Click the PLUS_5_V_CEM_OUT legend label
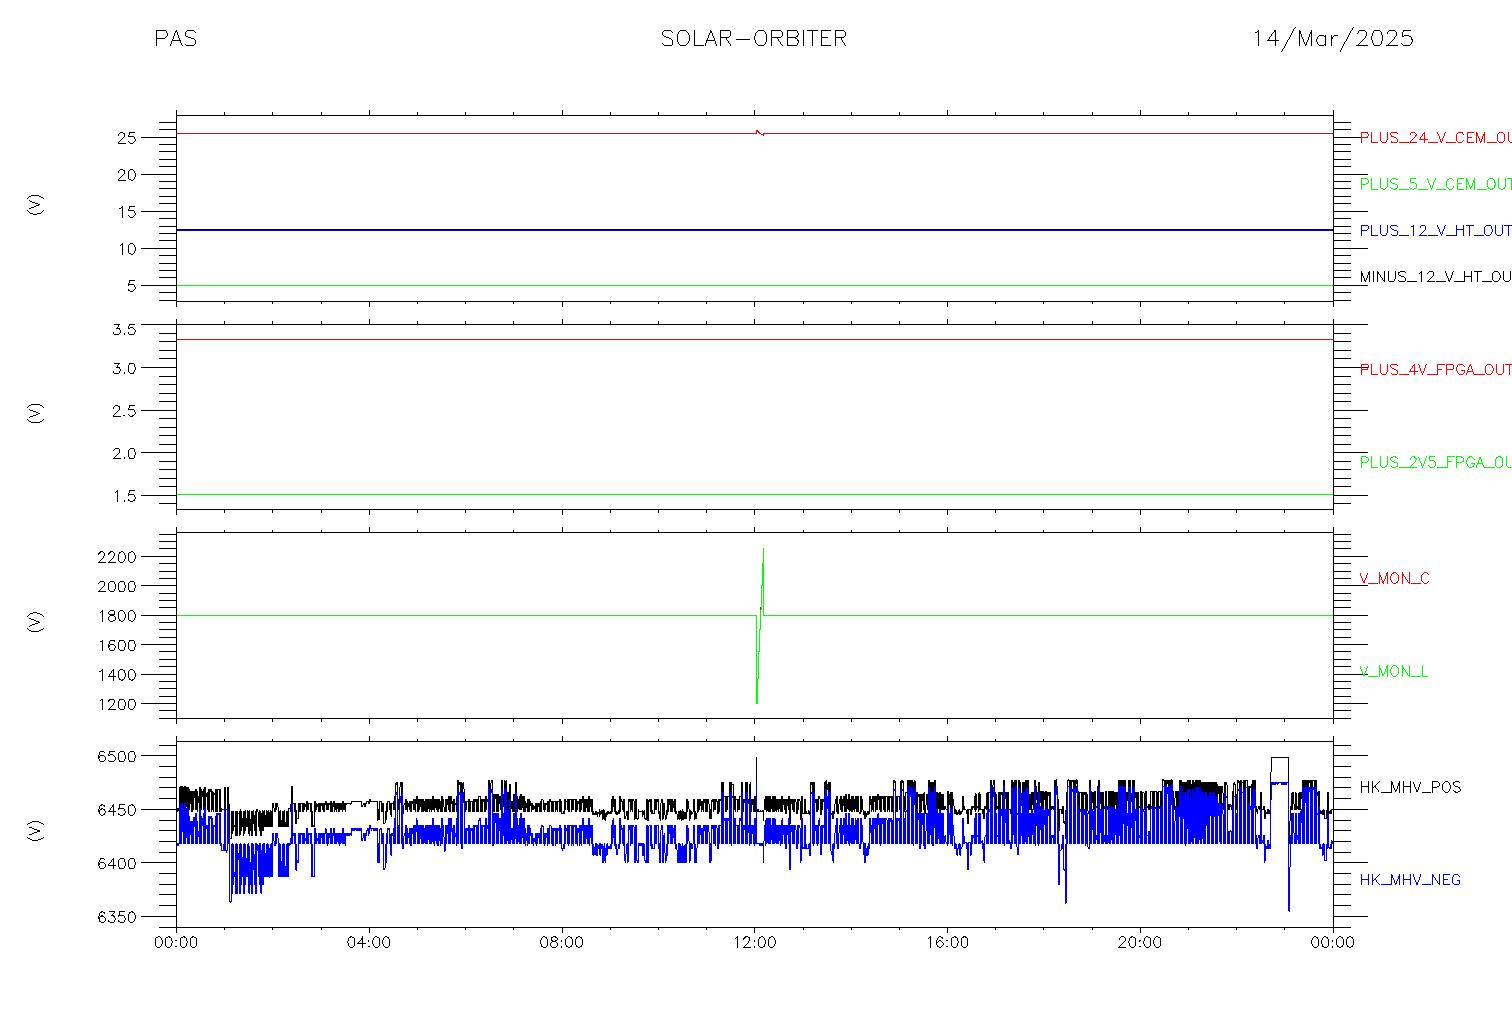 (1435, 184)
